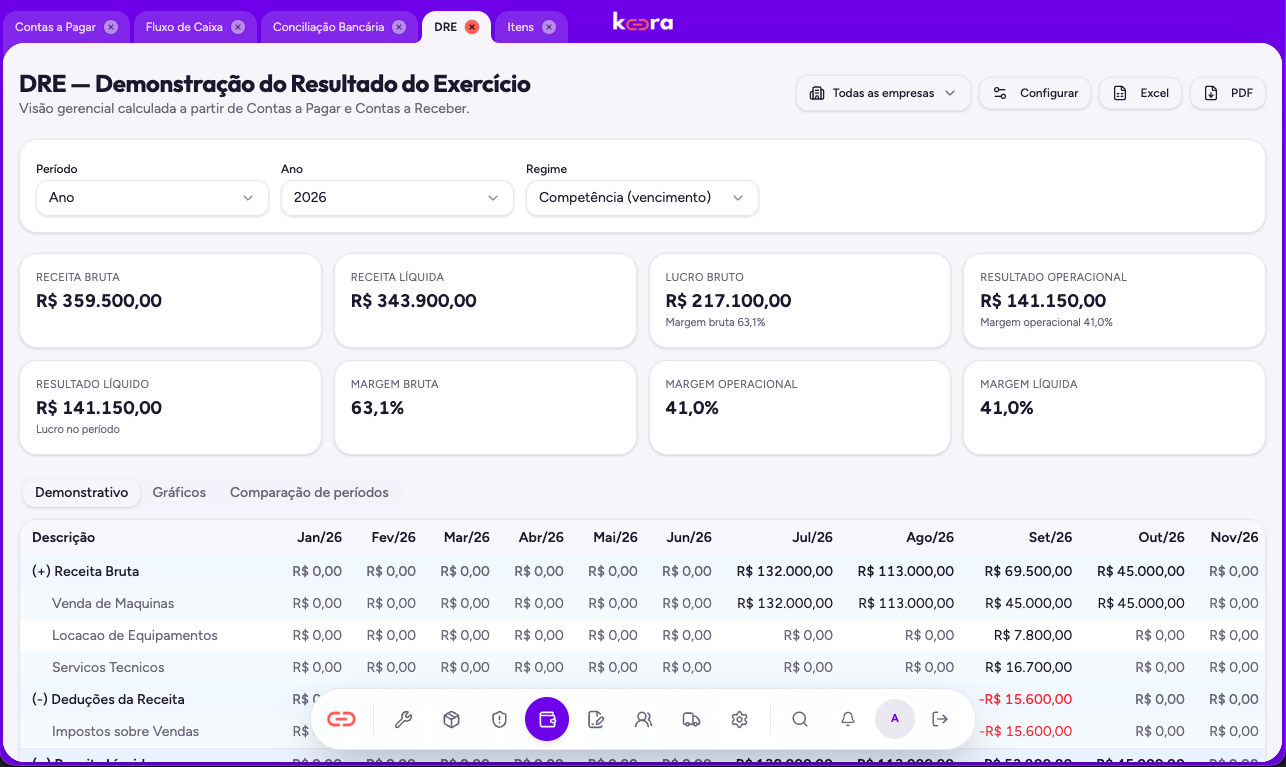Export the report with Excel button
Image resolution: width=1286 pixels, height=767 pixels.
(1141, 93)
